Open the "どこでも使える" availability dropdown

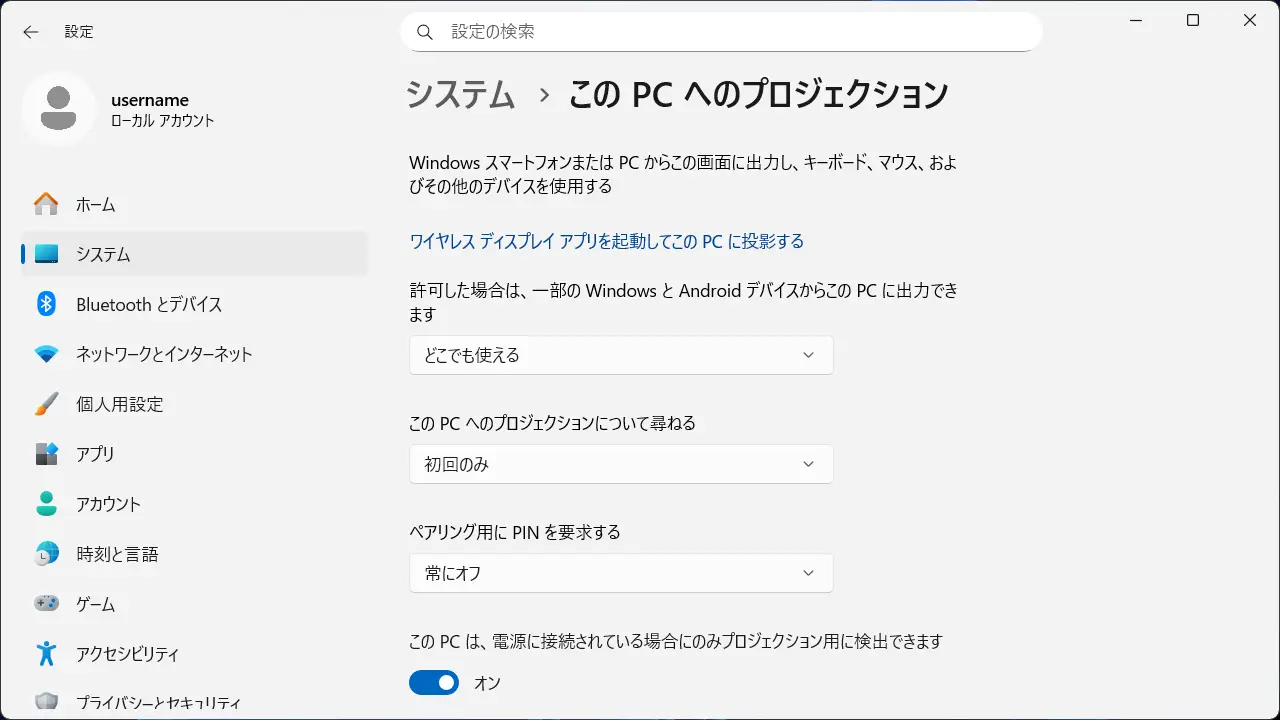(621, 355)
